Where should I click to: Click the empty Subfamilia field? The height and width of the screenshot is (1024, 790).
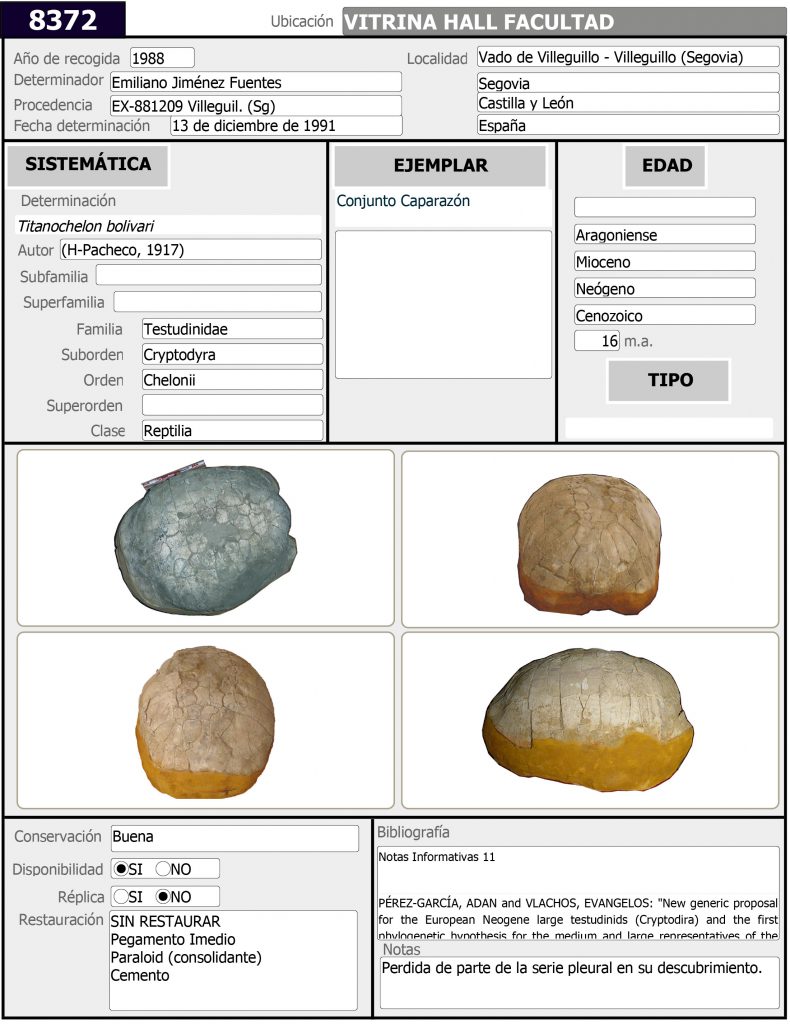(x=208, y=275)
